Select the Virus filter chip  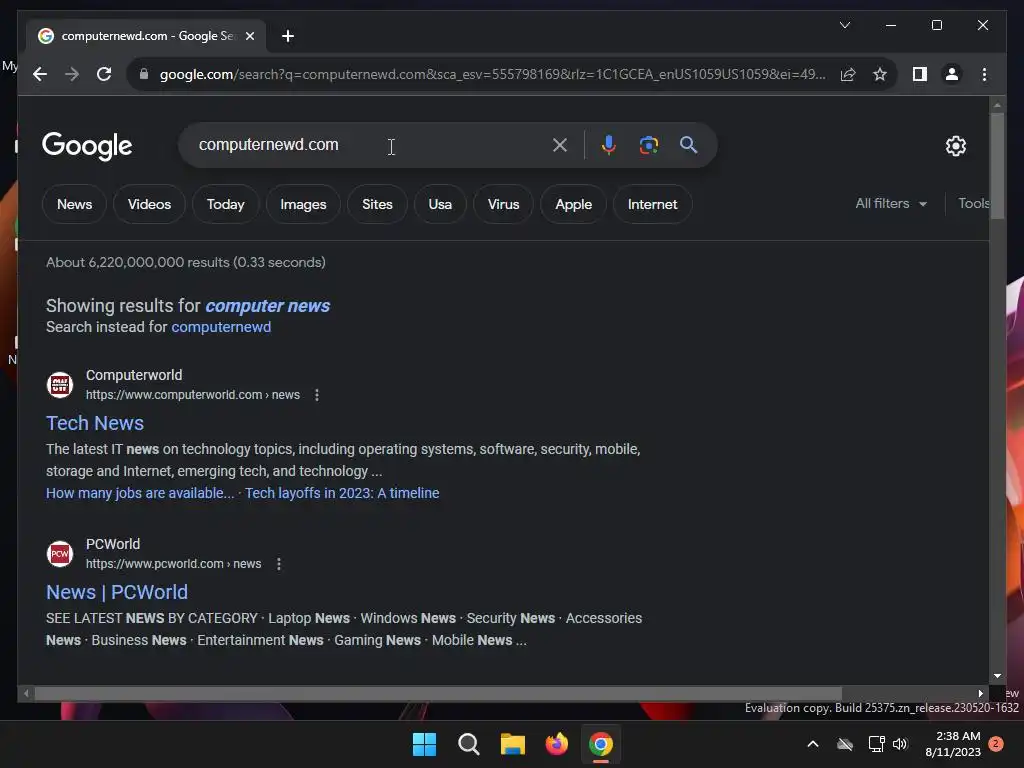click(x=504, y=204)
